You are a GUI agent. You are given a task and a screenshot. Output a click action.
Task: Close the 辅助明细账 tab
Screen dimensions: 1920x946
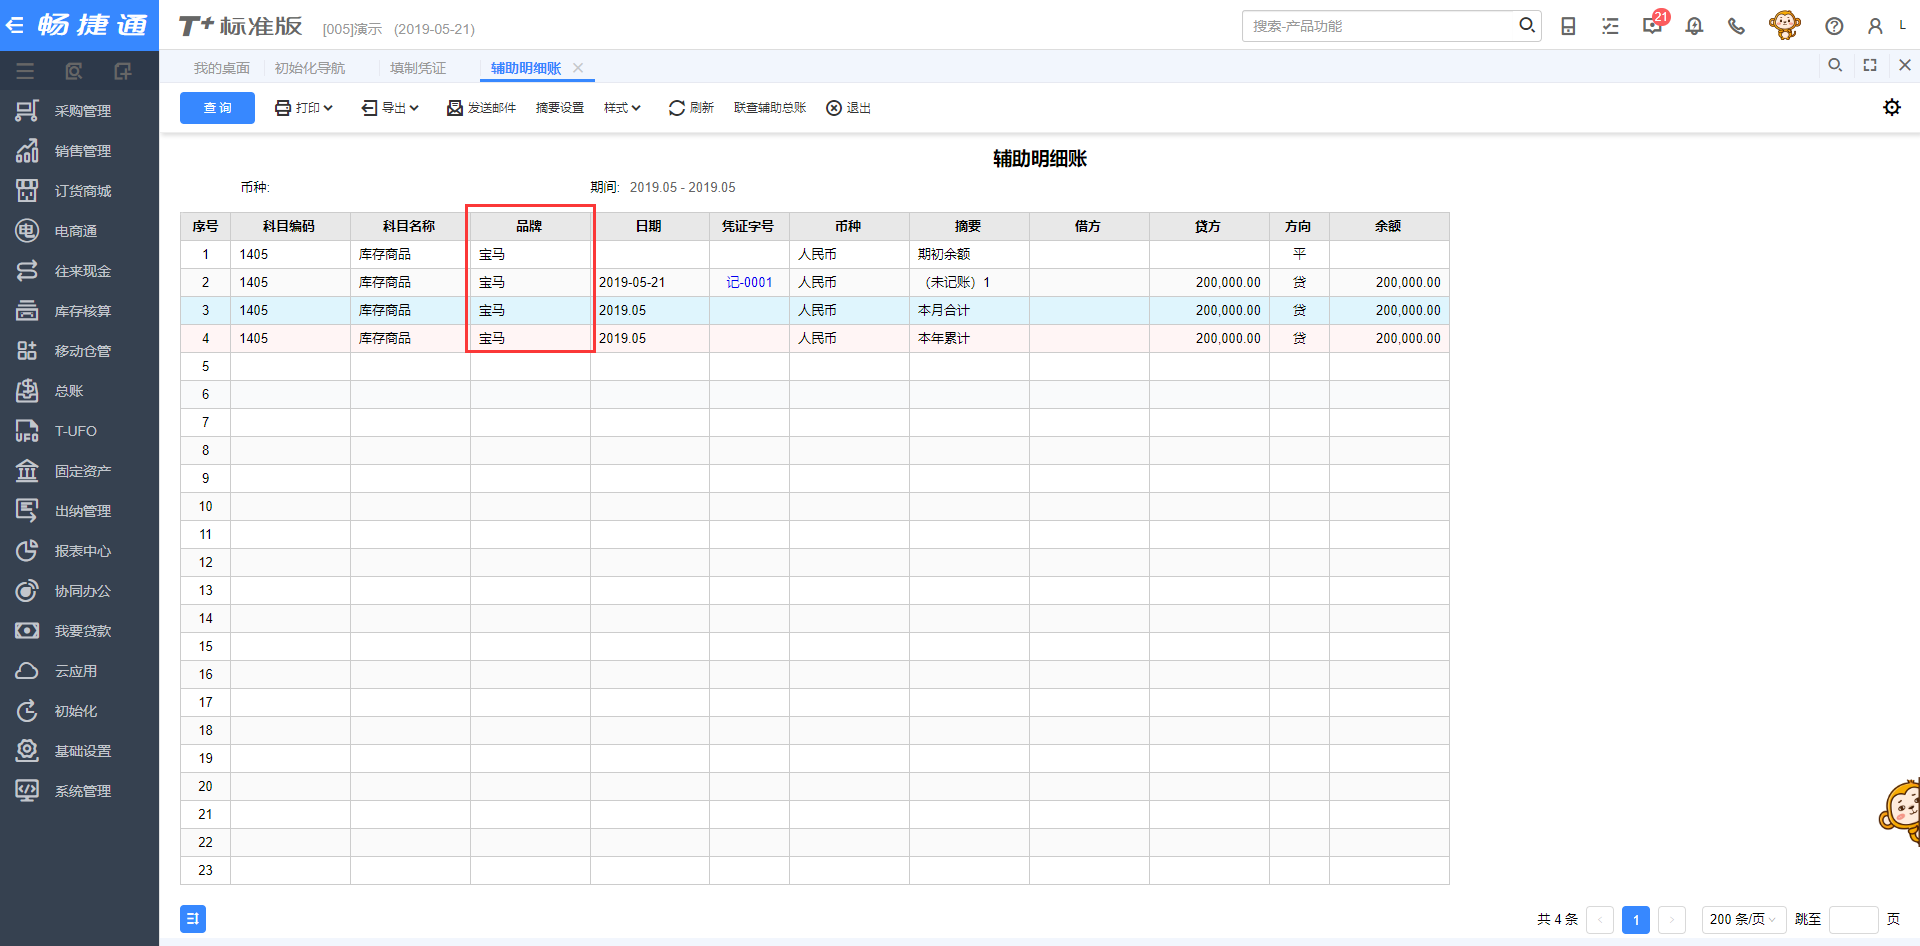578,68
